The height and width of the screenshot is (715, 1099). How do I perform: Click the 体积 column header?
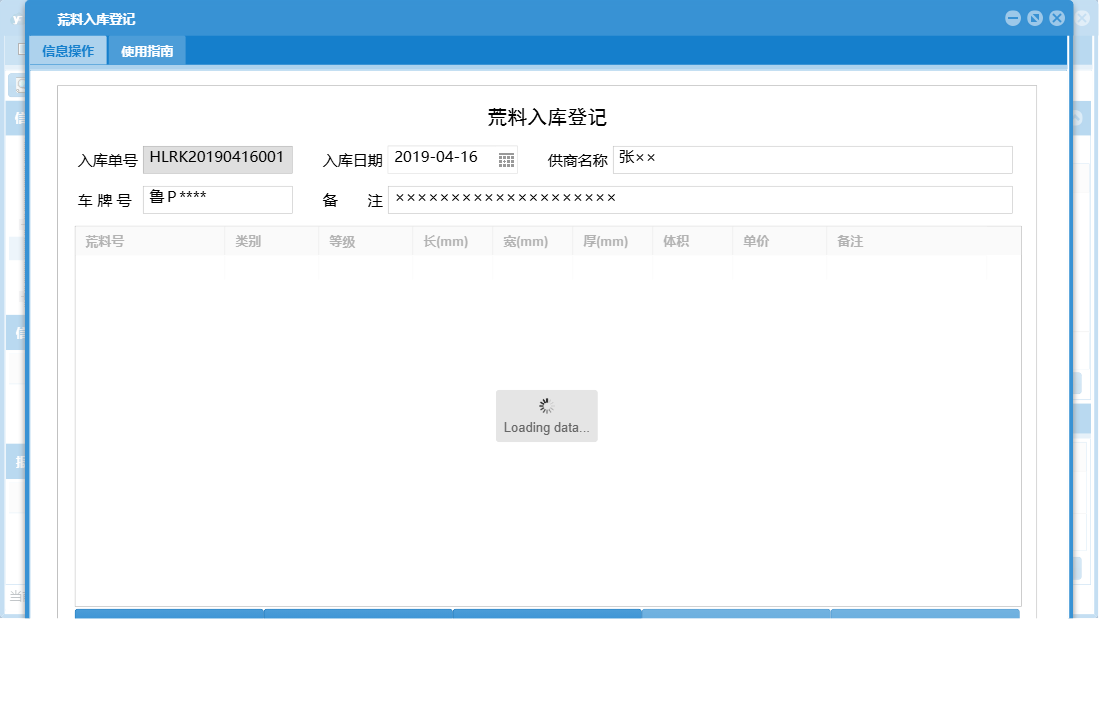coord(680,240)
